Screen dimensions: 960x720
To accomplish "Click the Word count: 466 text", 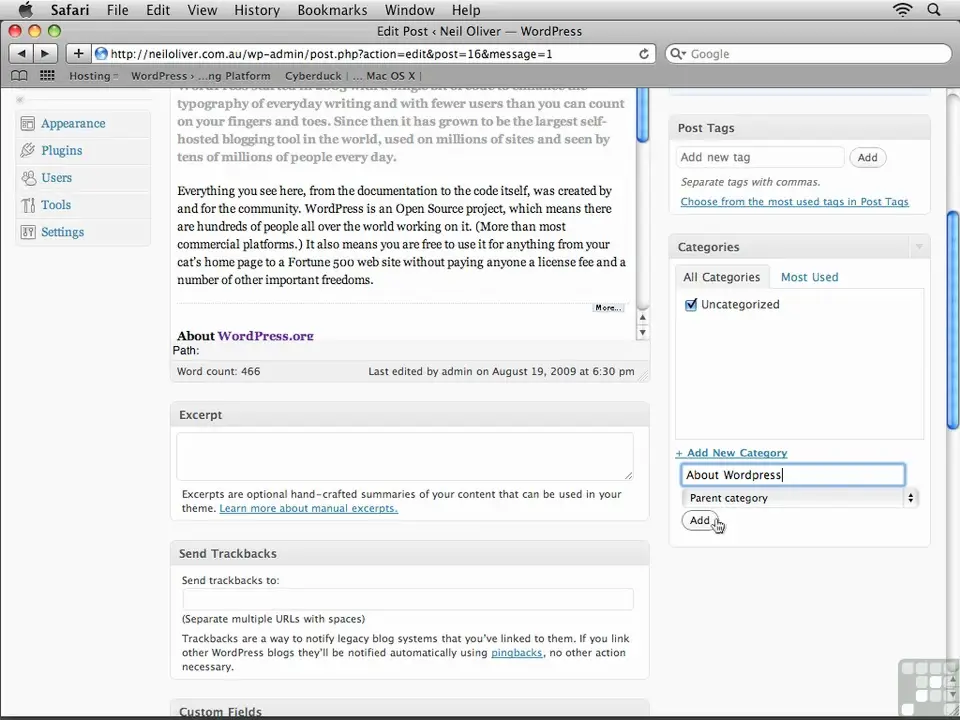I will point(219,372).
